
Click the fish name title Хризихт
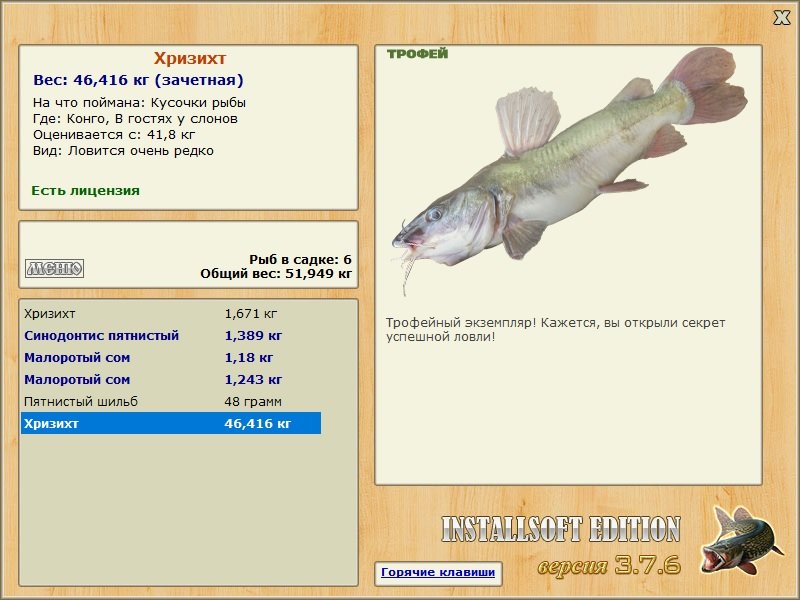coord(190,59)
